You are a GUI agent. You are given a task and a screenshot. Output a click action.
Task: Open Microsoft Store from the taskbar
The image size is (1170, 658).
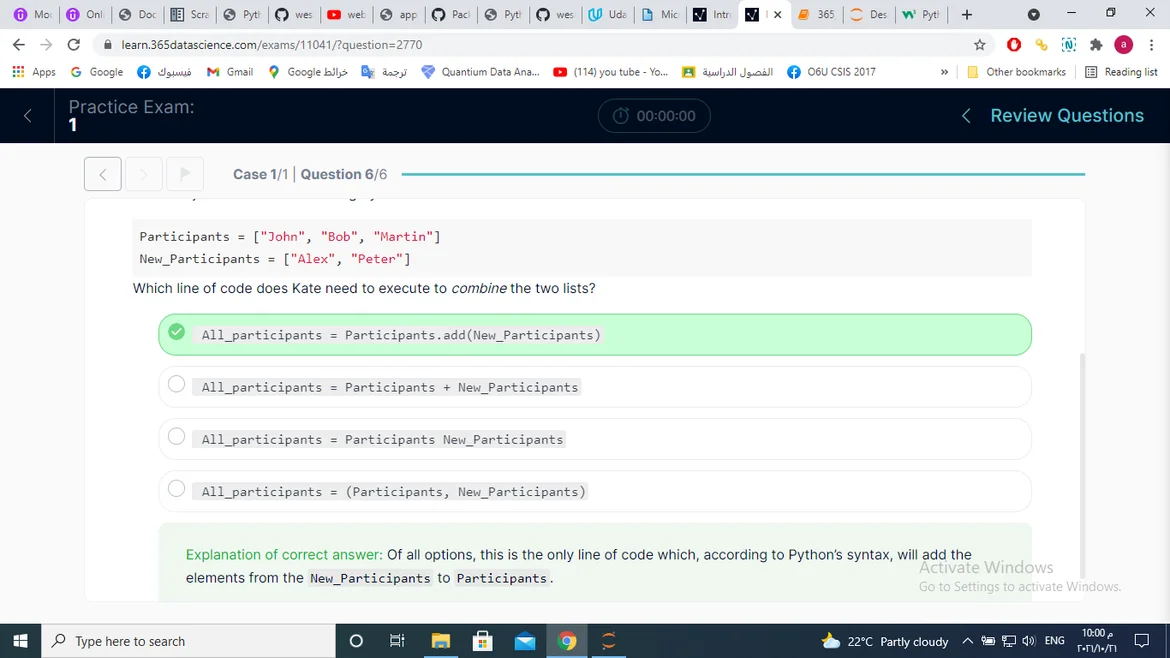pos(482,641)
